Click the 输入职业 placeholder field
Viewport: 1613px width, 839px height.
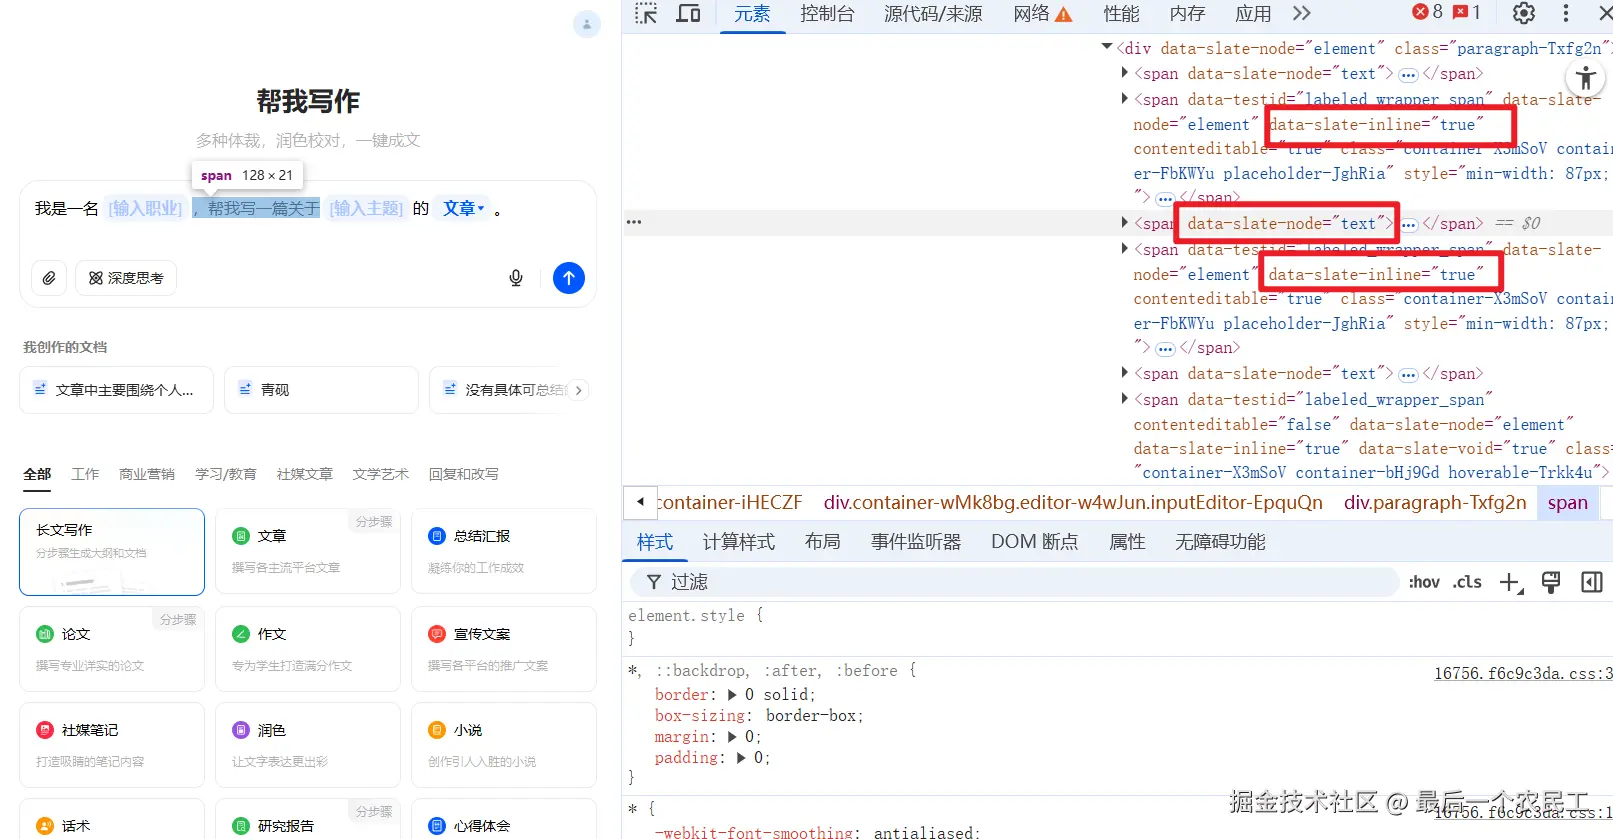tap(146, 208)
